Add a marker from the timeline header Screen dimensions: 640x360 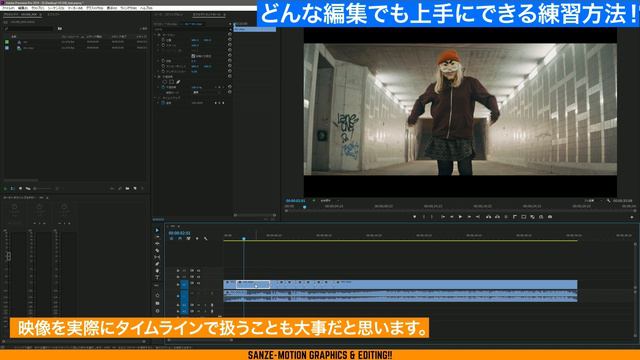click(x=197, y=238)
